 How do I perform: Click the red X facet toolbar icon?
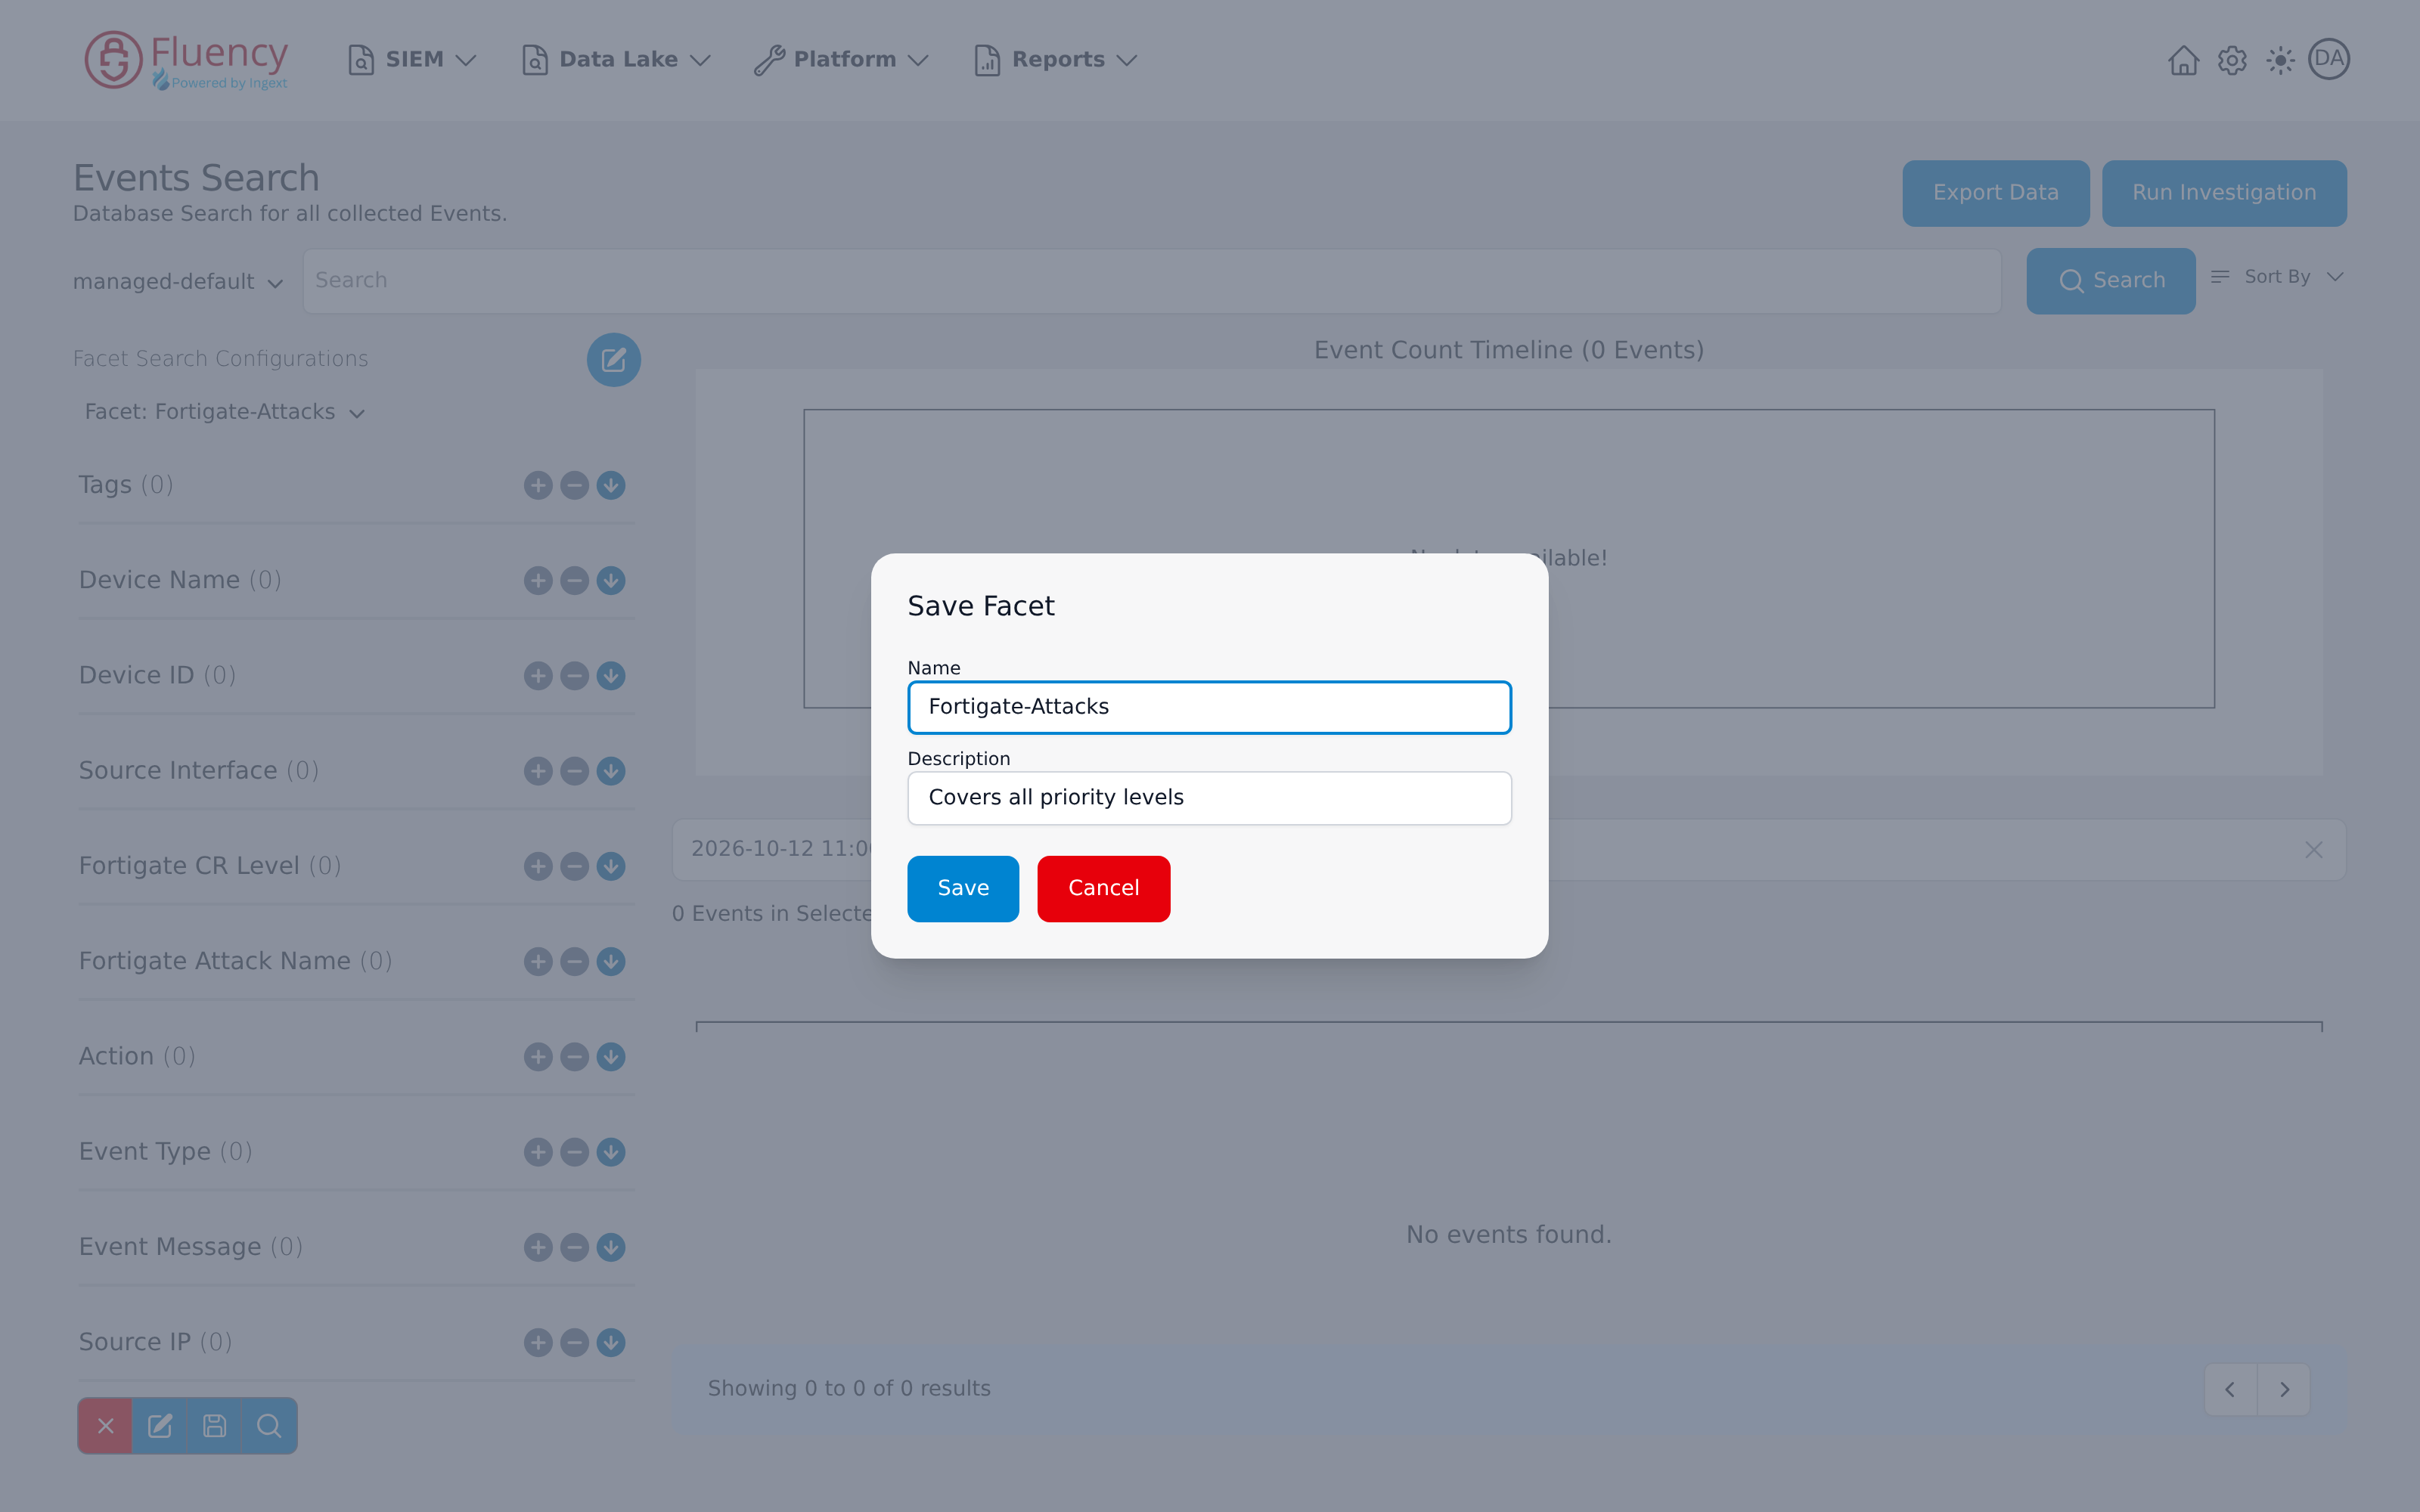[x=105, y=1426]
